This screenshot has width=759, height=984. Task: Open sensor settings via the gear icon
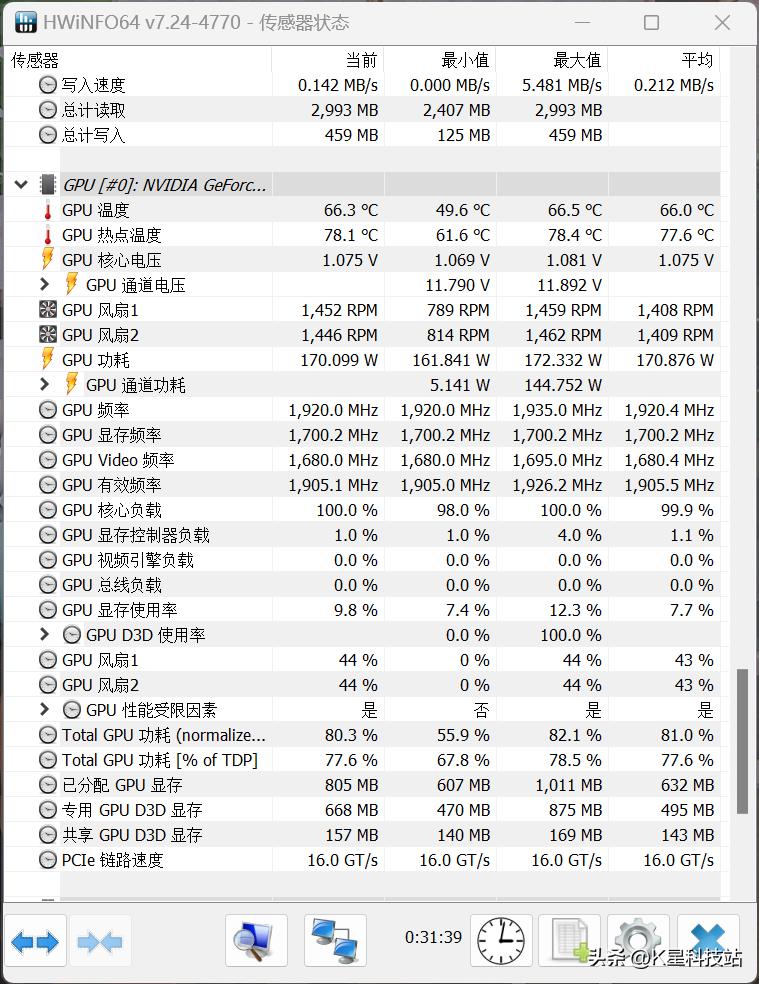[637, 940]
